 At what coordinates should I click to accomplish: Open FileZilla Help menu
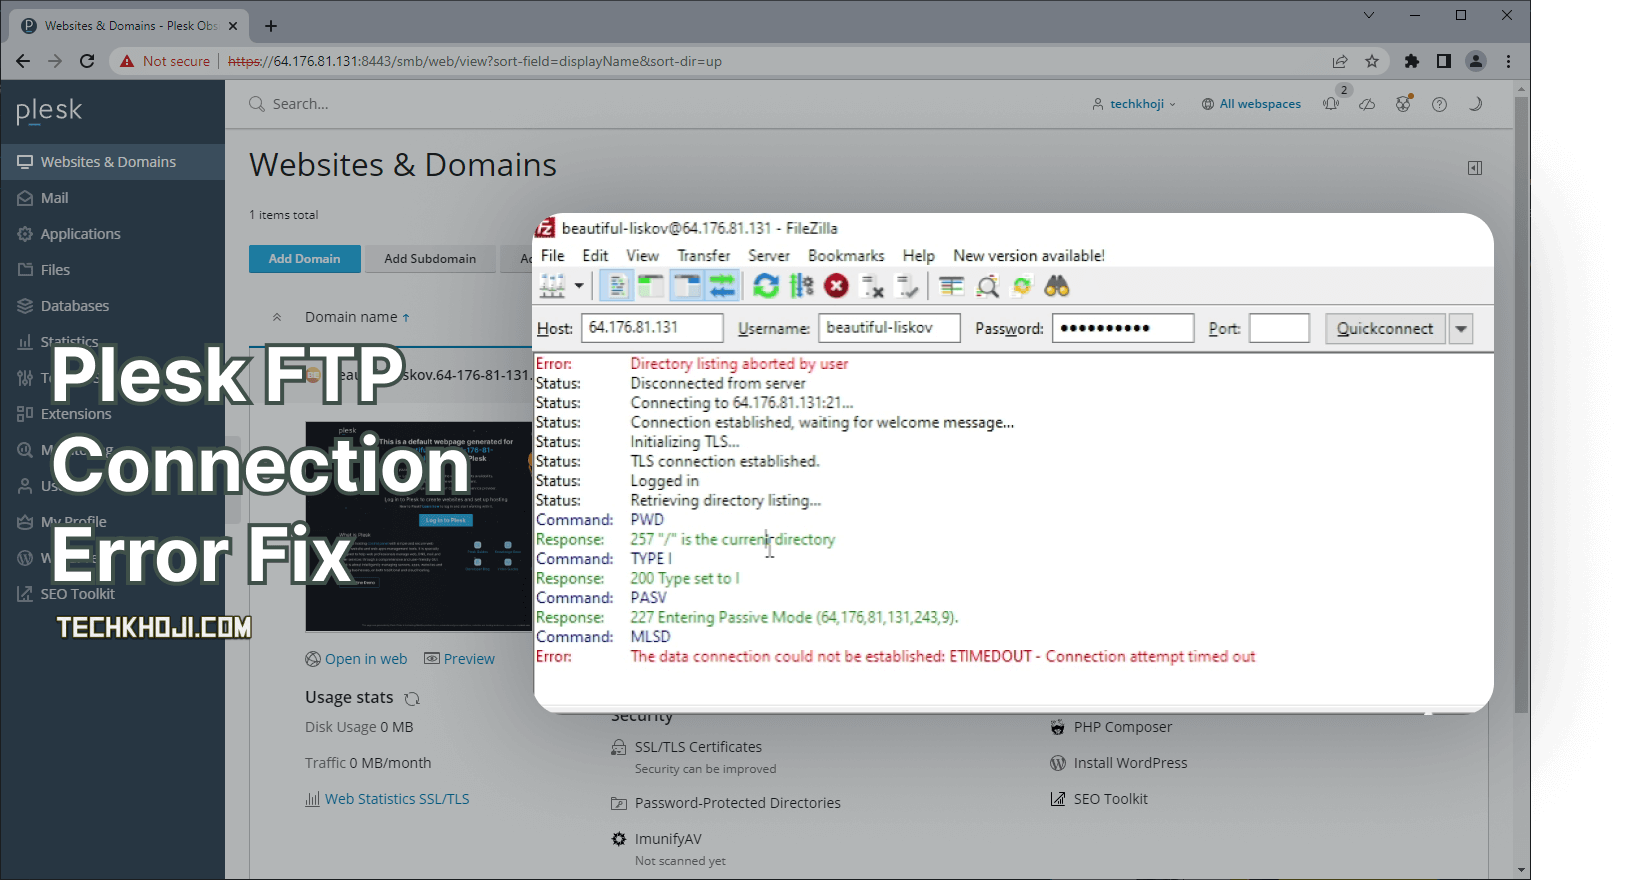pos(919,256)
